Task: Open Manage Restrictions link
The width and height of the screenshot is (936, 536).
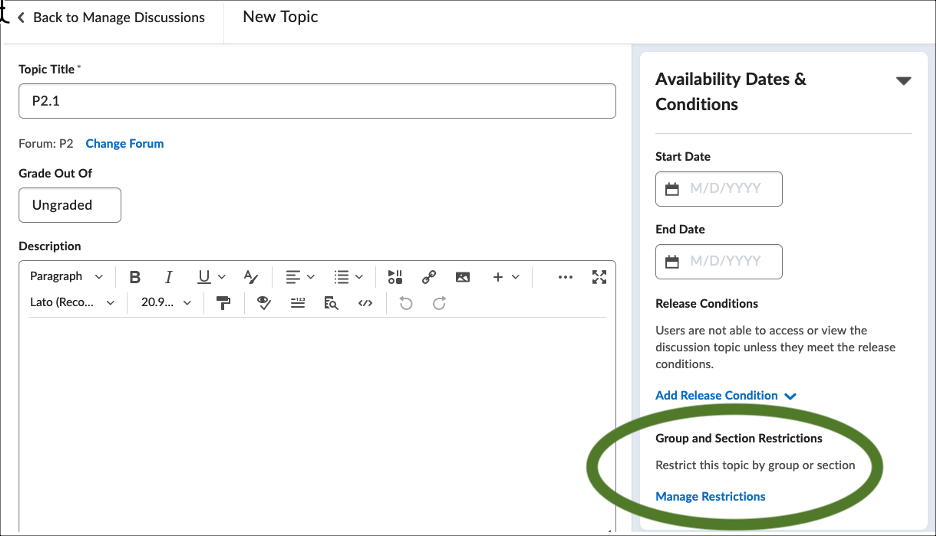Action: tap(710, 497)
